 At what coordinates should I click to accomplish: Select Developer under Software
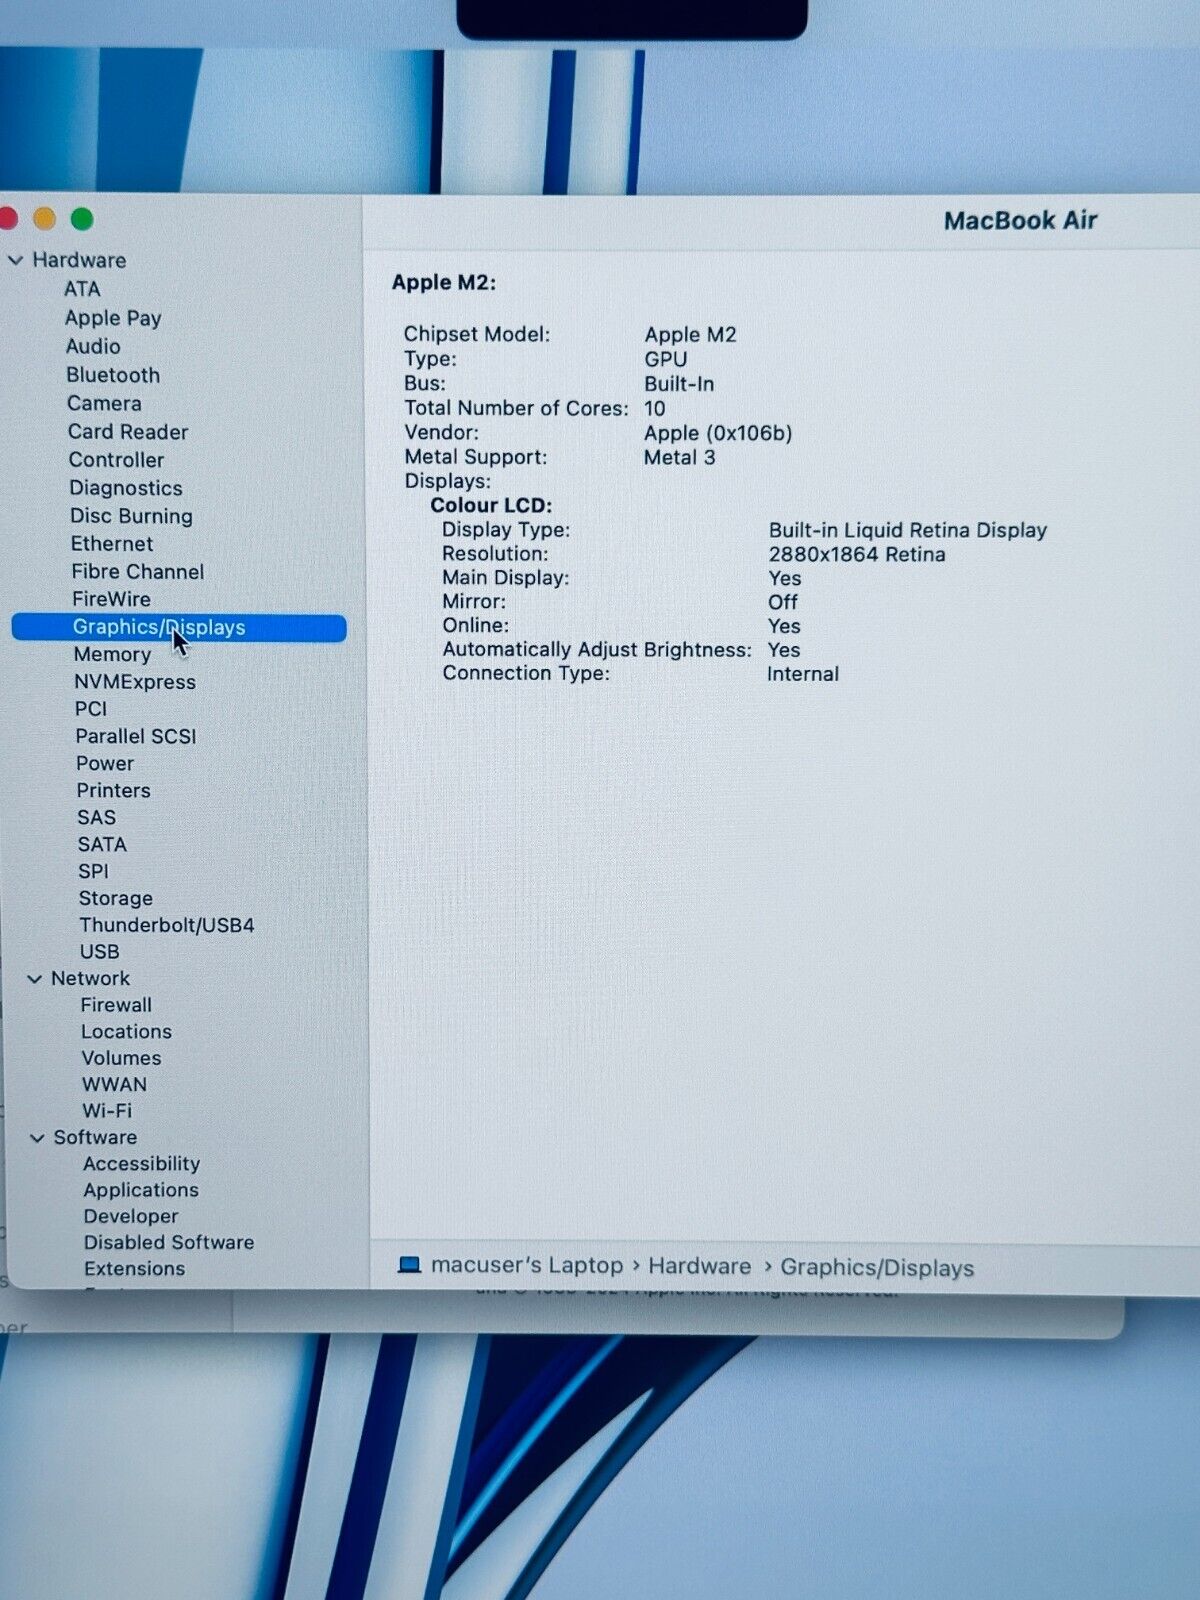pyautogui.click(x=131, y=1216)
